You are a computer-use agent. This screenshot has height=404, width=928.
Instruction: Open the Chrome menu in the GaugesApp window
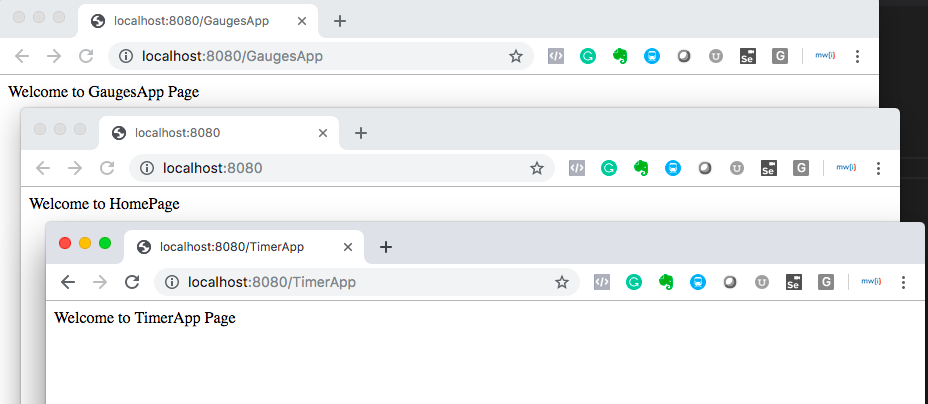point(857,56)
